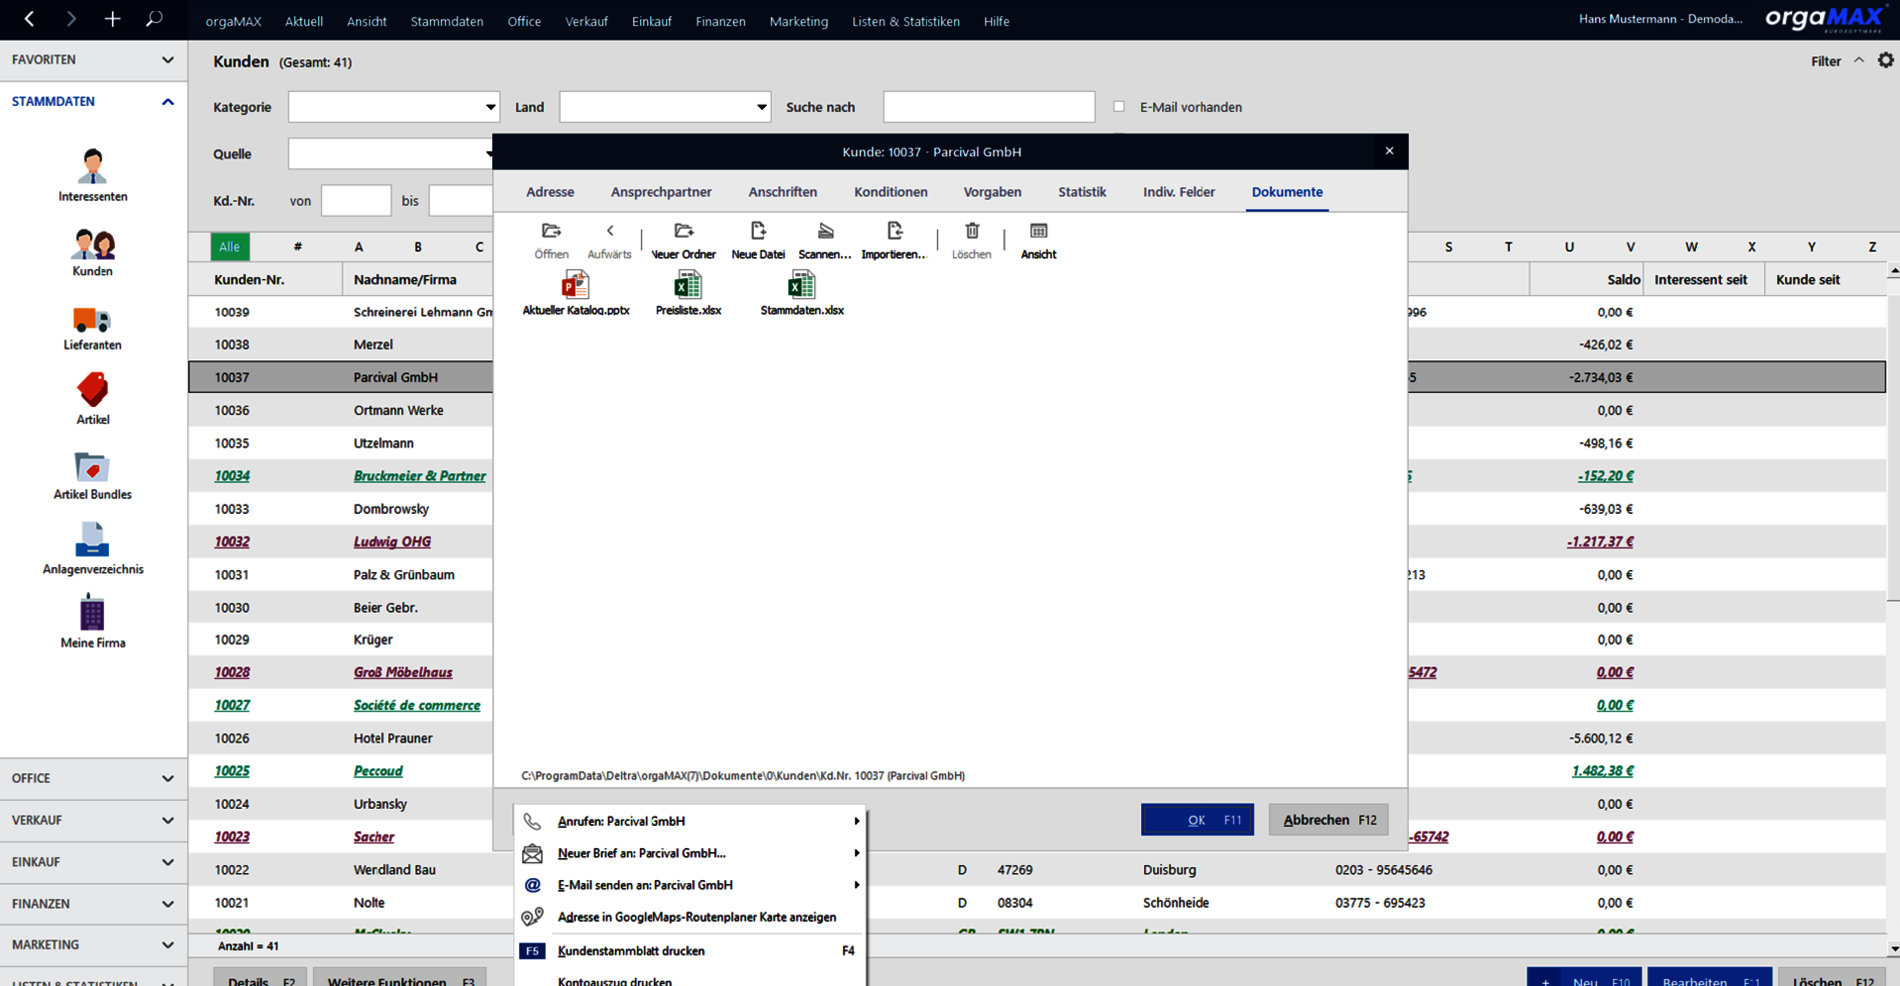
Task: Open Anlagenverzeichnis in the sidebar
Action: tap(93, 548)
